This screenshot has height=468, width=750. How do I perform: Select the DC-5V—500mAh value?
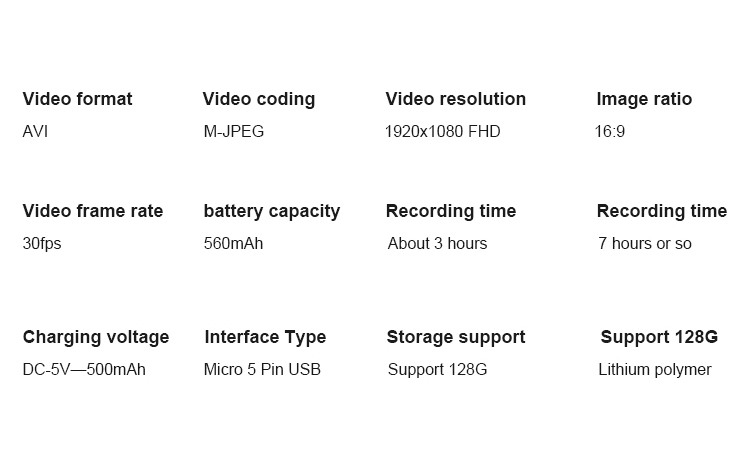coord(84,370)
